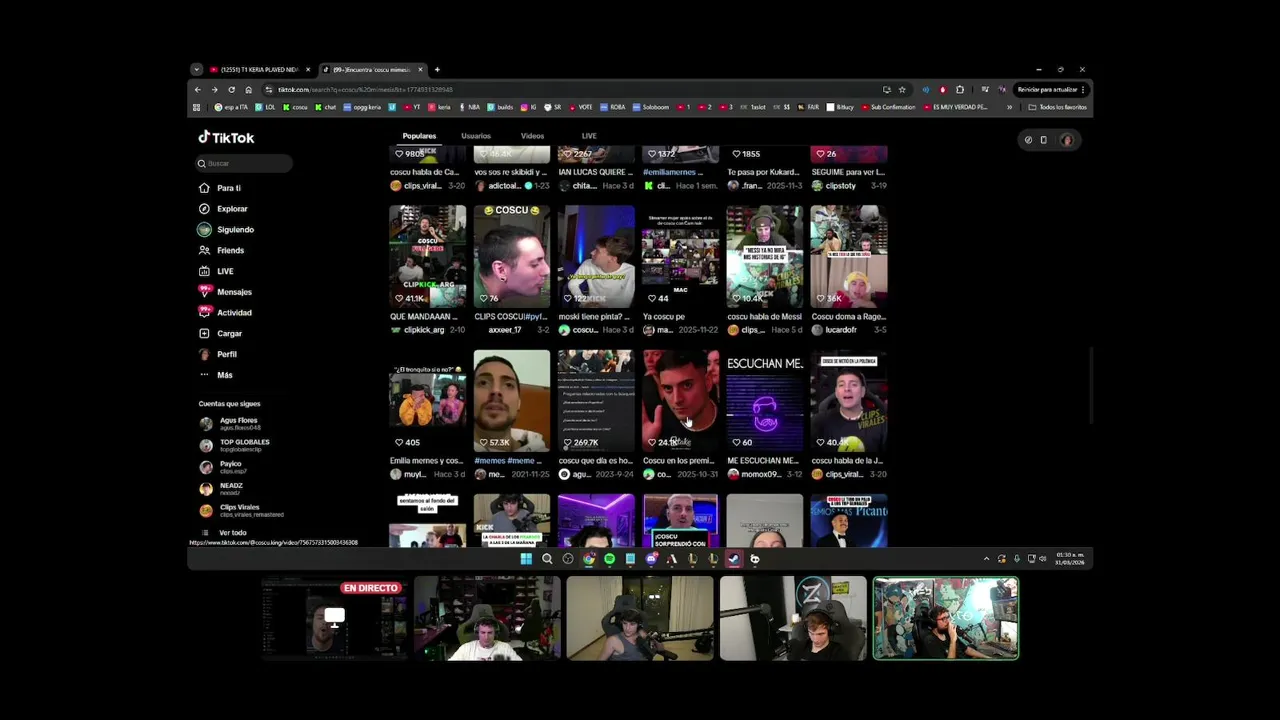1280x720 pixels.
Task: Open Clips Virales followed account
Action: 240,510
